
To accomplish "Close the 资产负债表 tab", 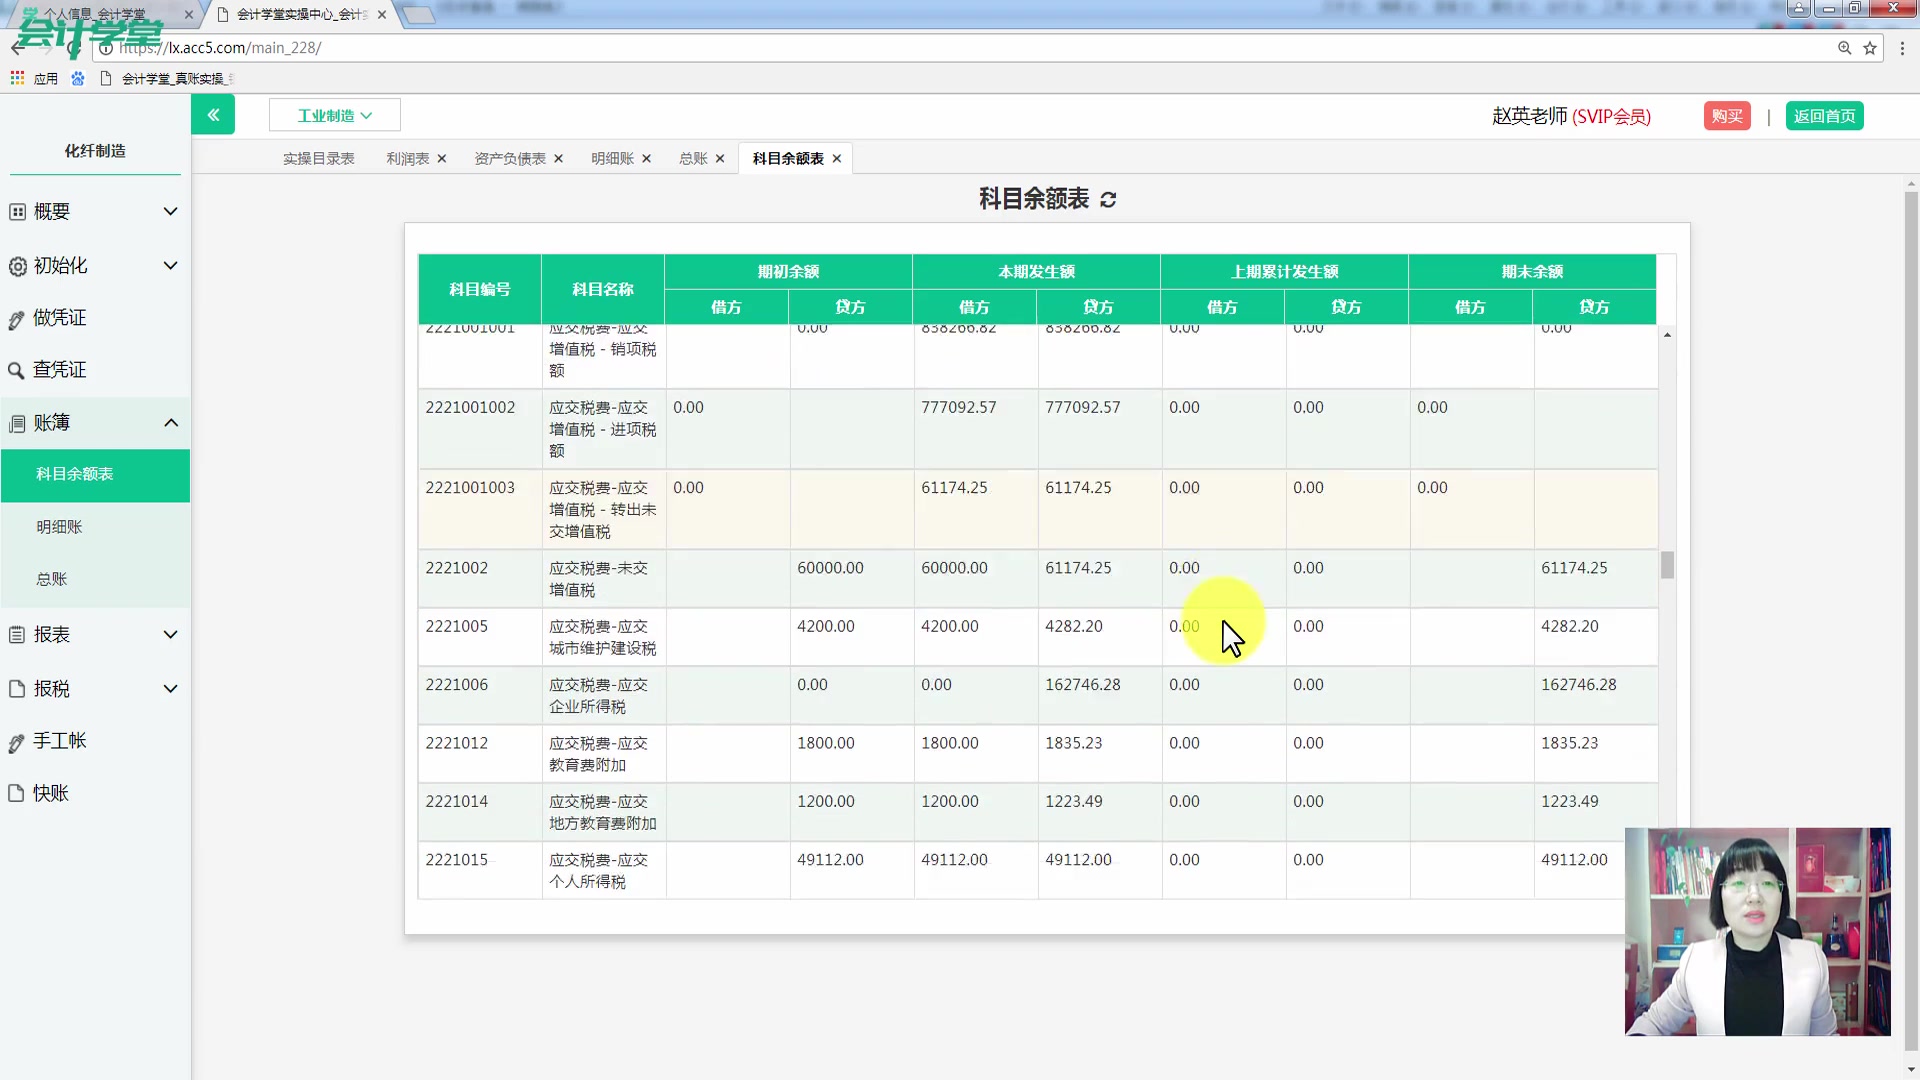I will (559, 158).
